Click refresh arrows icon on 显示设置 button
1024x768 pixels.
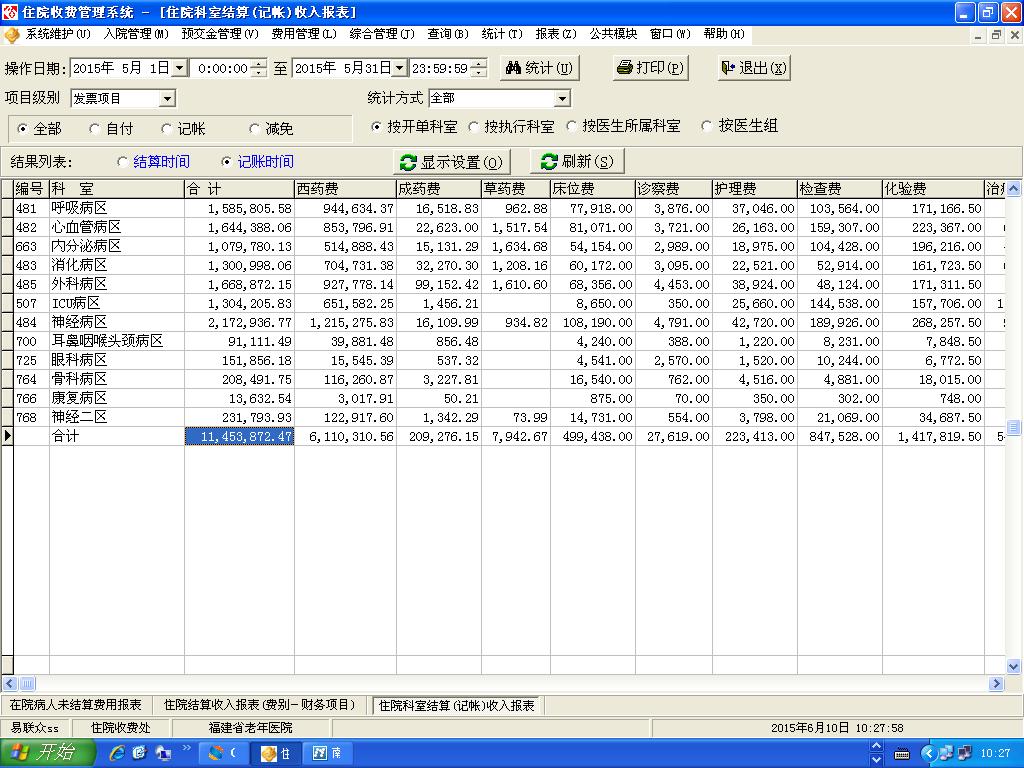click(408, 162)
